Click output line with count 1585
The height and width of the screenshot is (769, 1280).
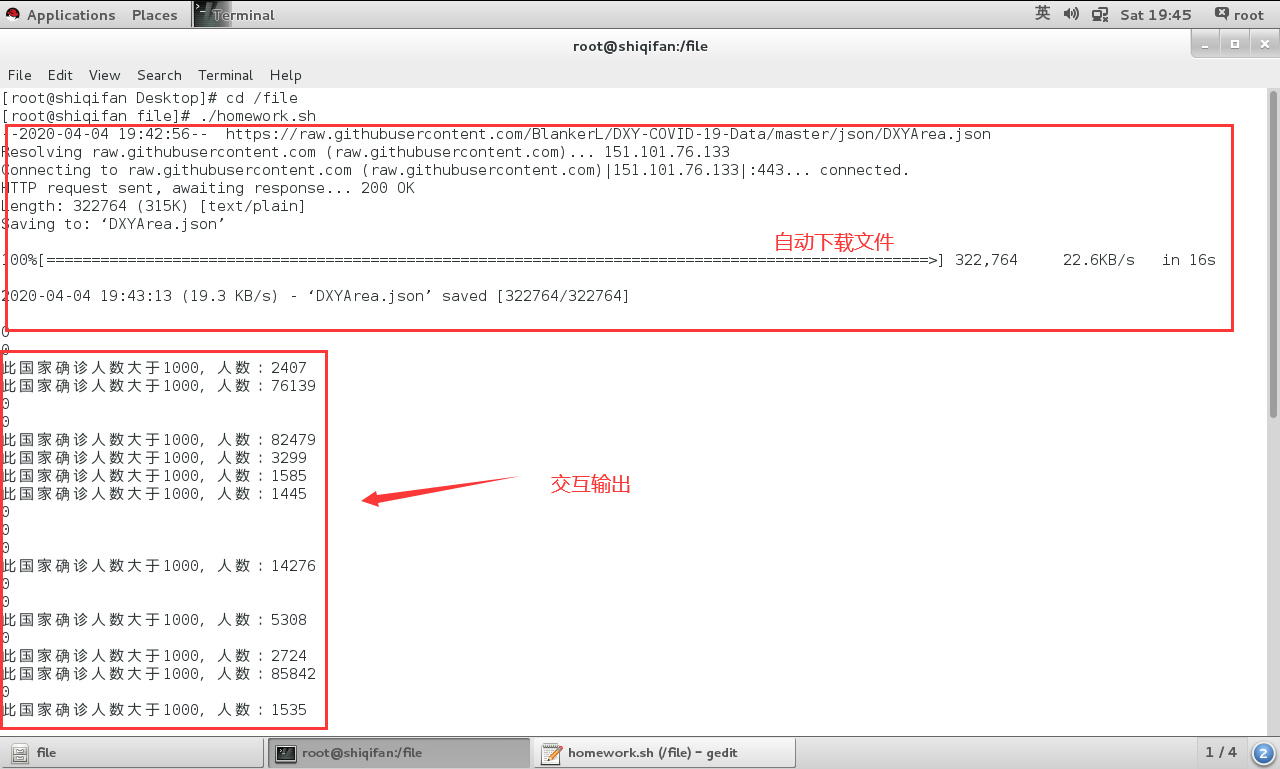tap(155, 476)
